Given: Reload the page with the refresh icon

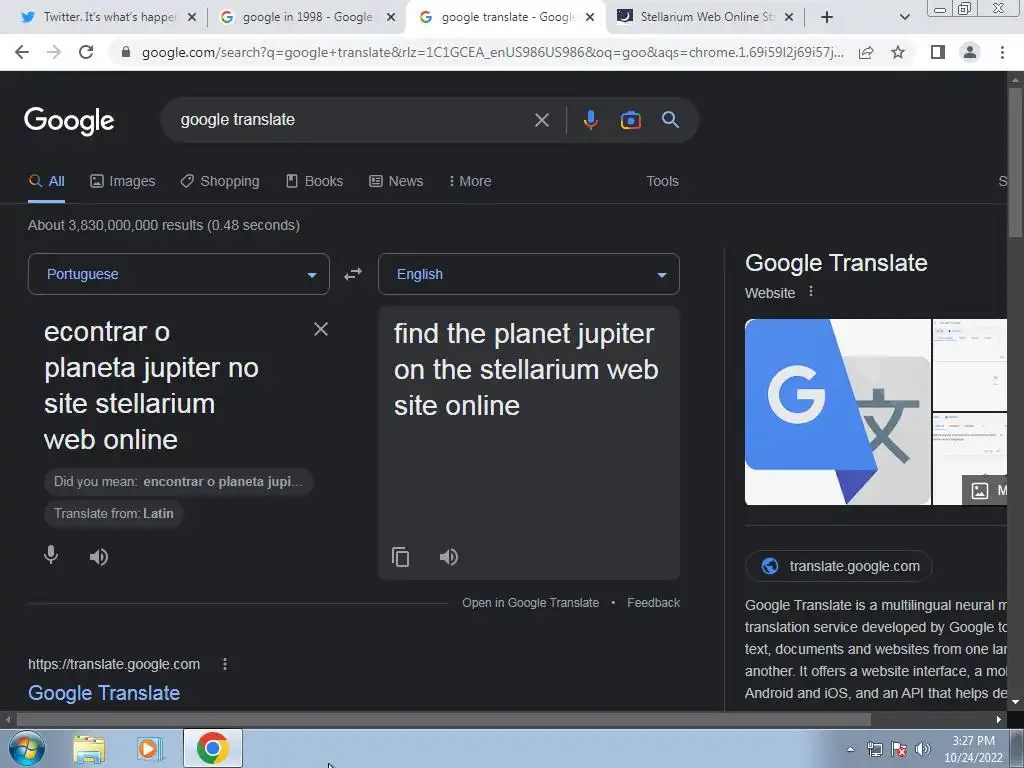Looking at the screenshot, I should (86, 52).
